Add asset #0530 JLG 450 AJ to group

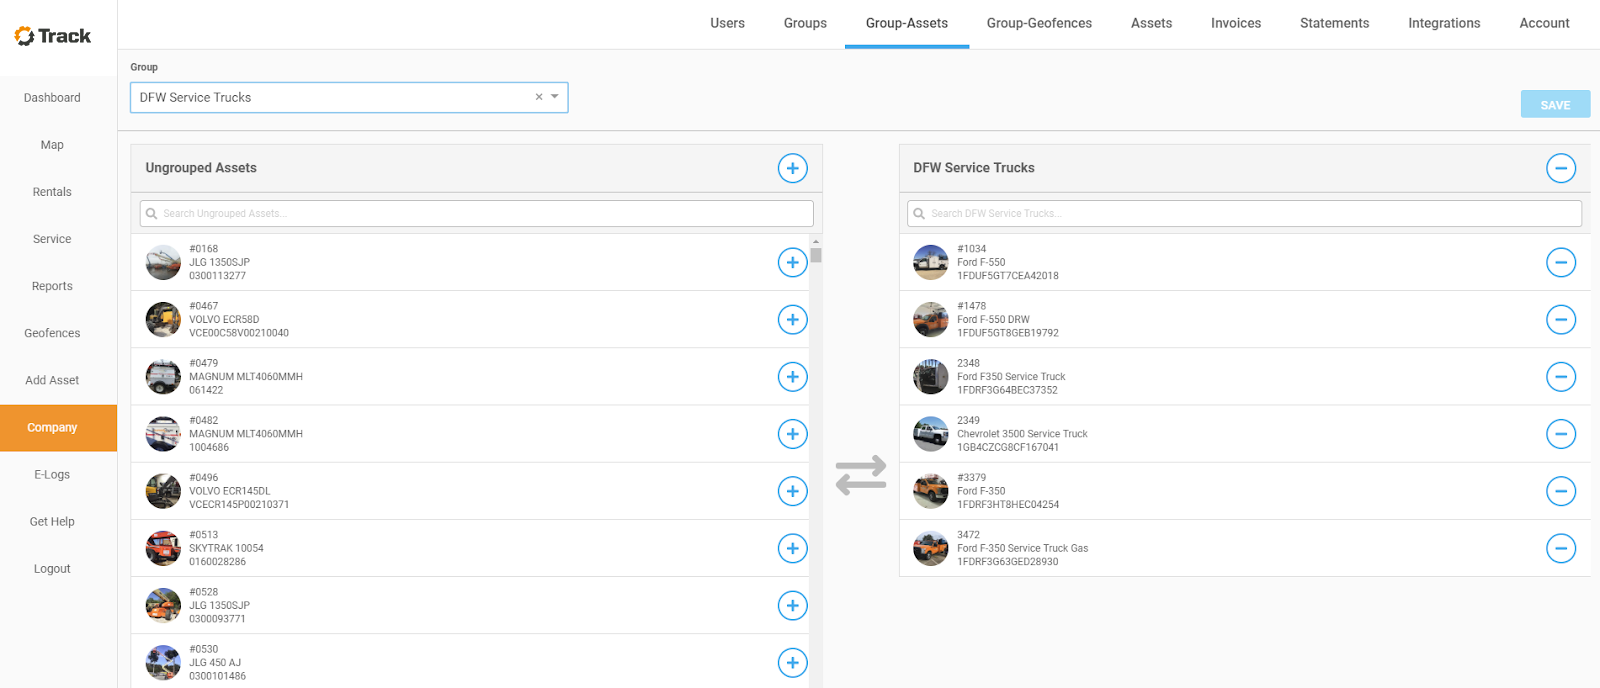click(x=792, y=662)
